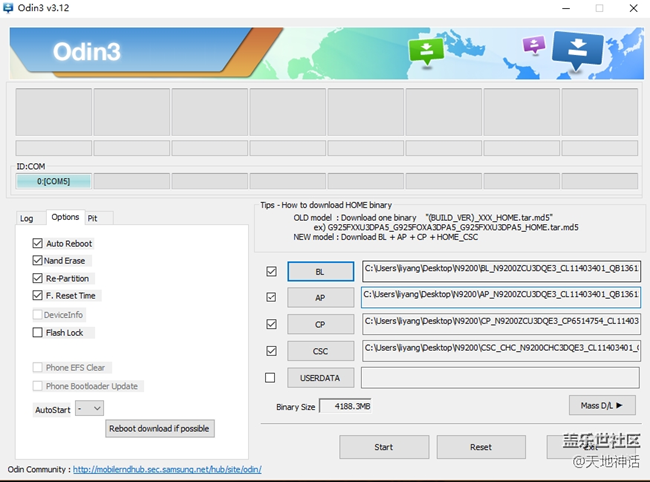Screen dimensions: 650x482
Task: Click the AP file selection button
Action: coord(320,298)
